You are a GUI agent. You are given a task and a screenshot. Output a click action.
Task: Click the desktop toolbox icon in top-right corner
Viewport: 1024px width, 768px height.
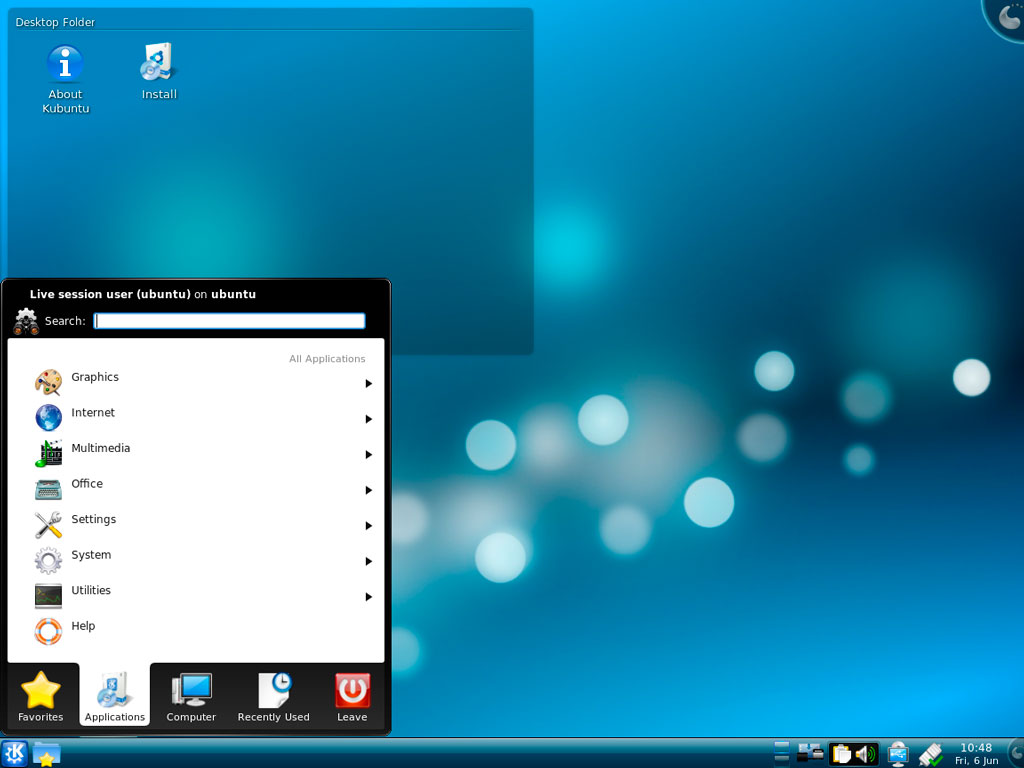point(1007,17)
